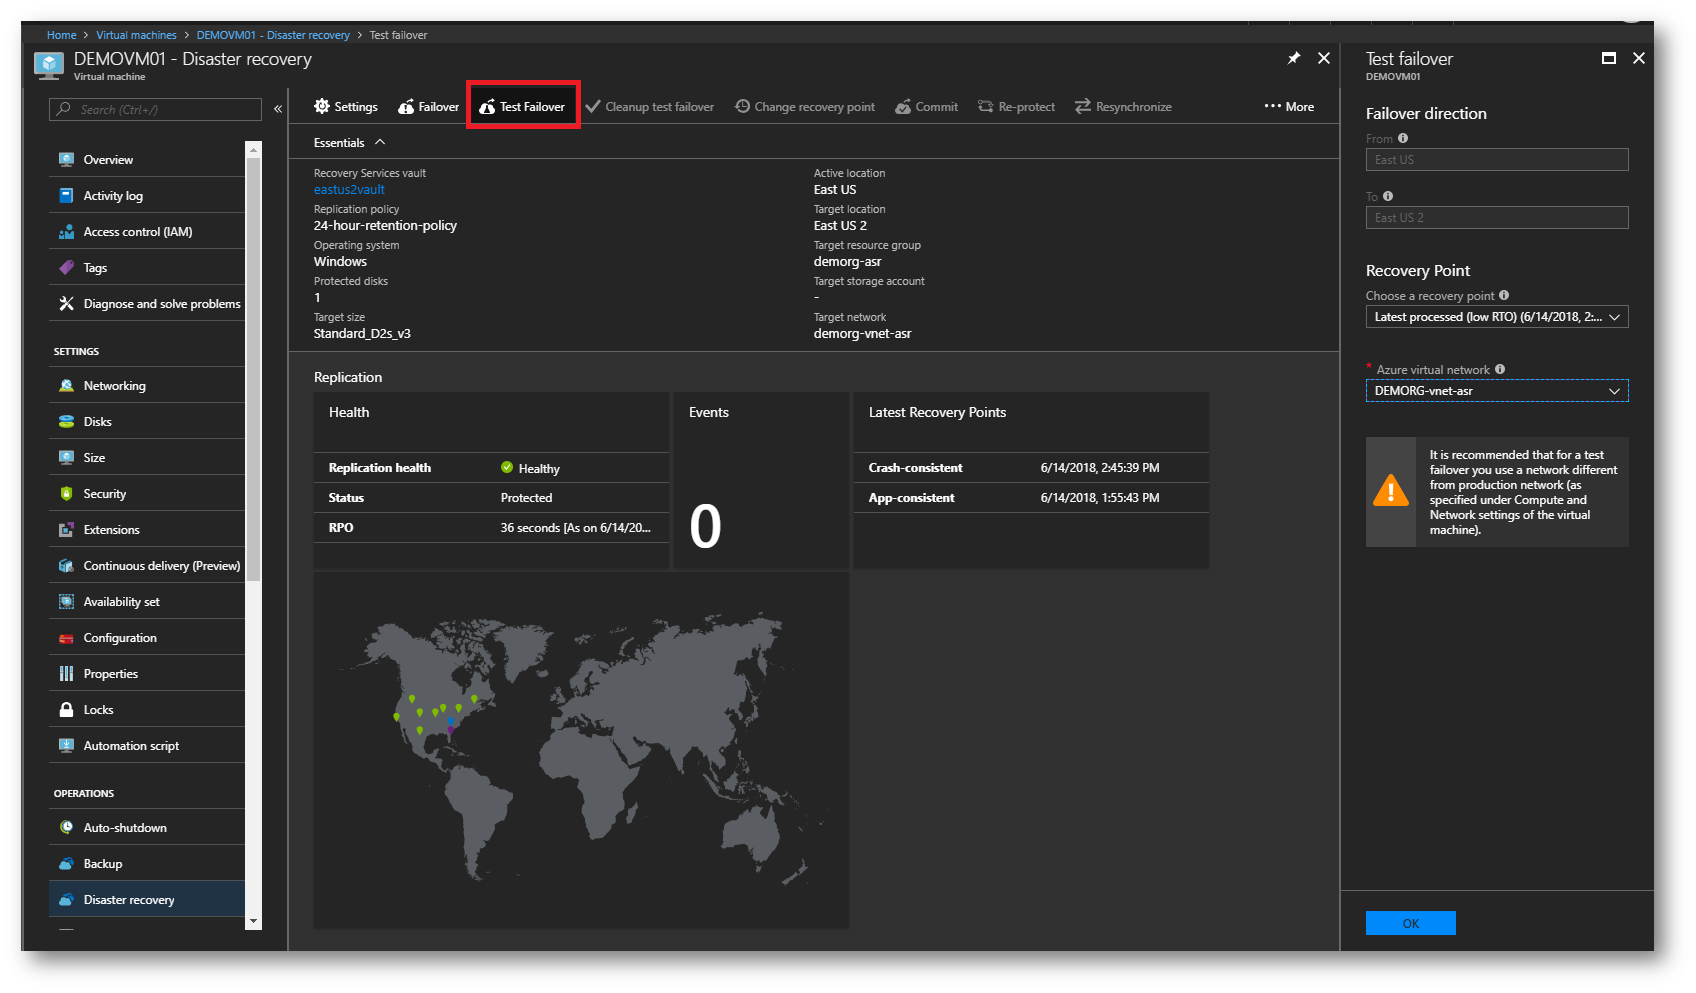Click Change recovery point
Image resolution: width=1696 pixels, height=993 pixels.
pos(805,106)
